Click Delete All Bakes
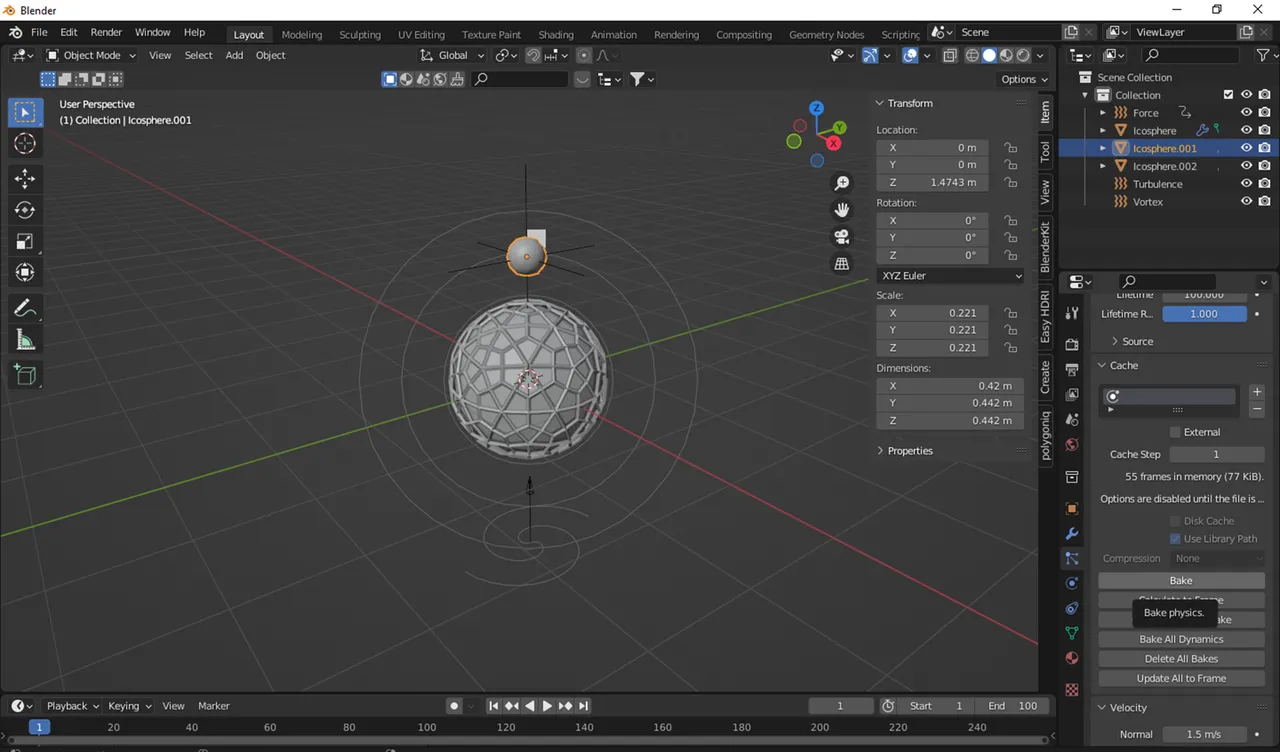 tap(1181, 659)
